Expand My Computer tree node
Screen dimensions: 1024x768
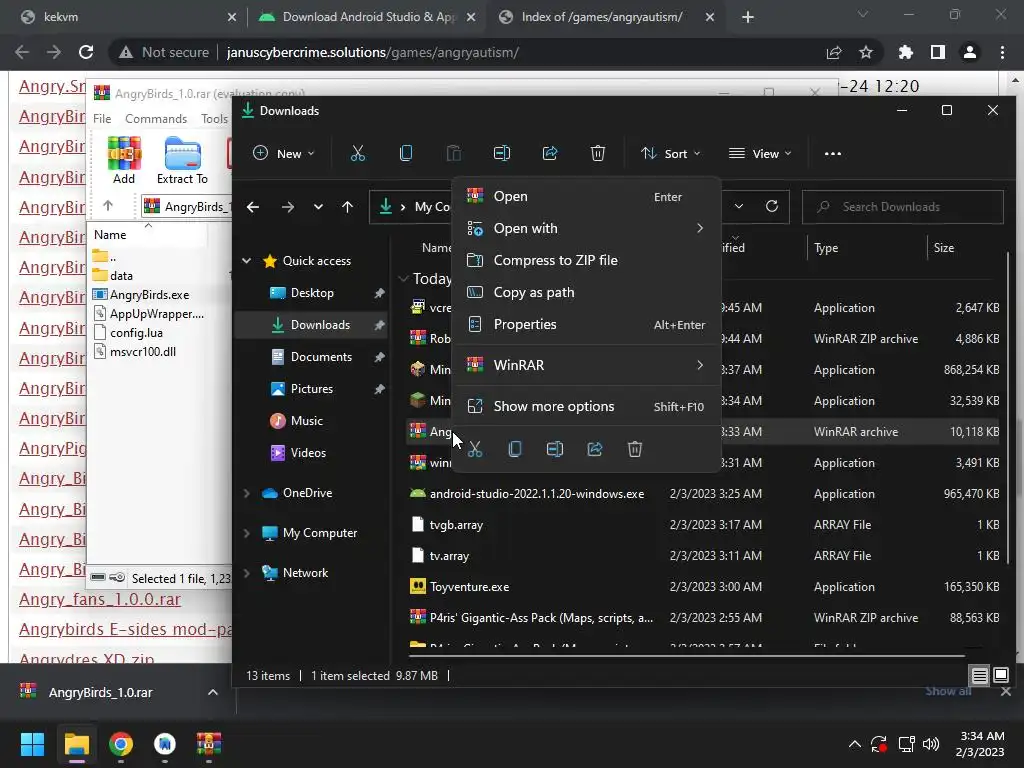point(247,533)
